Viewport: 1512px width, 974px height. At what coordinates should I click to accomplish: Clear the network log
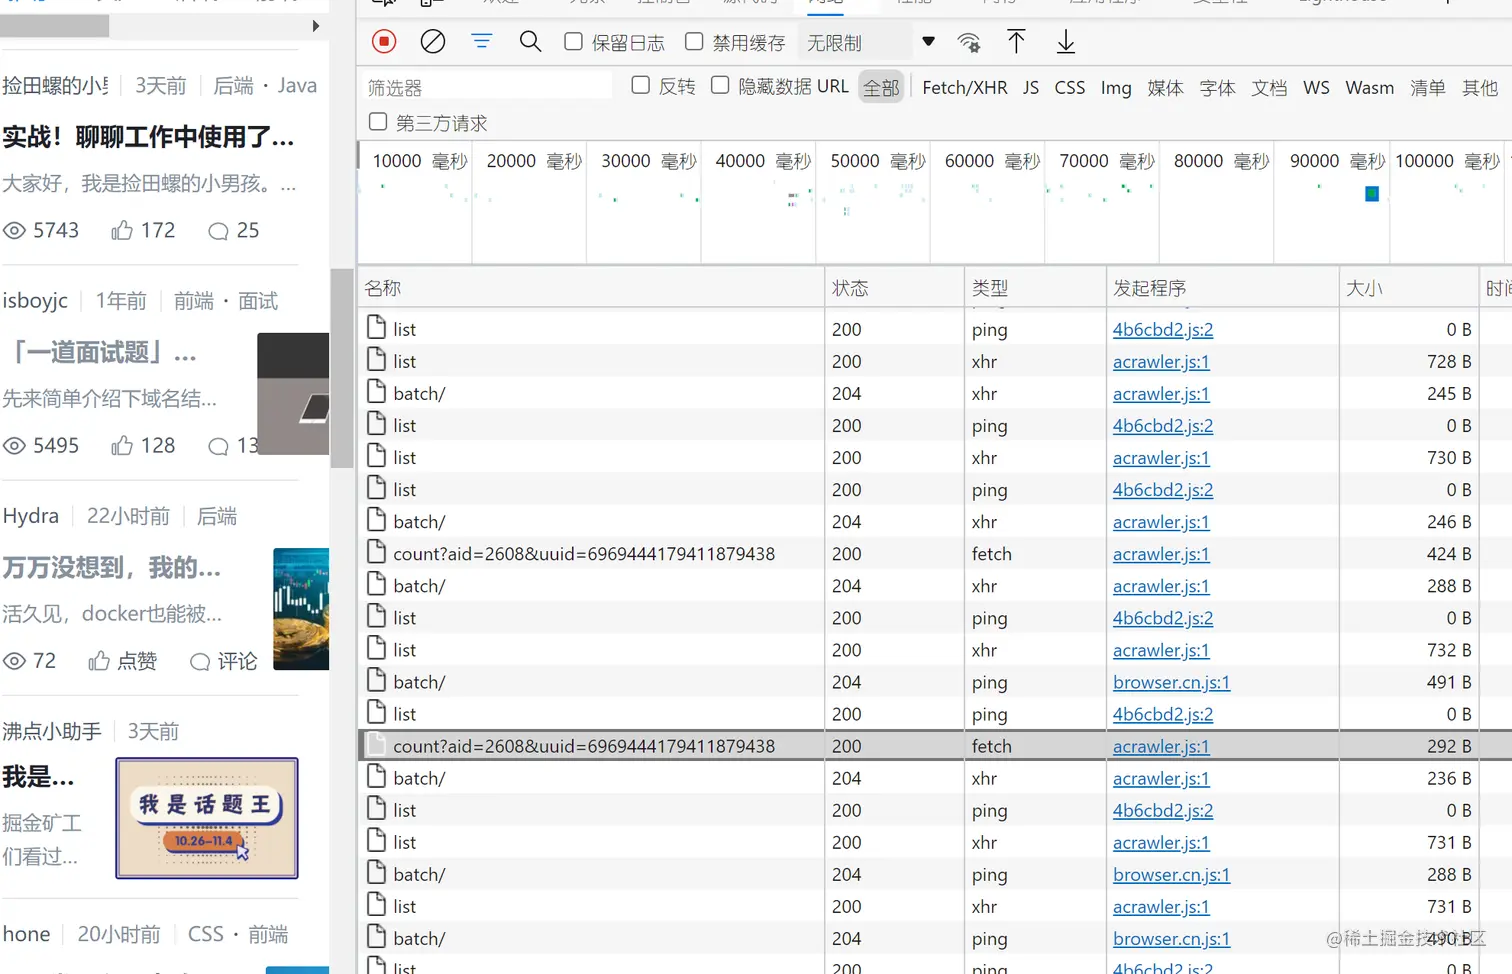coord(433,41)
